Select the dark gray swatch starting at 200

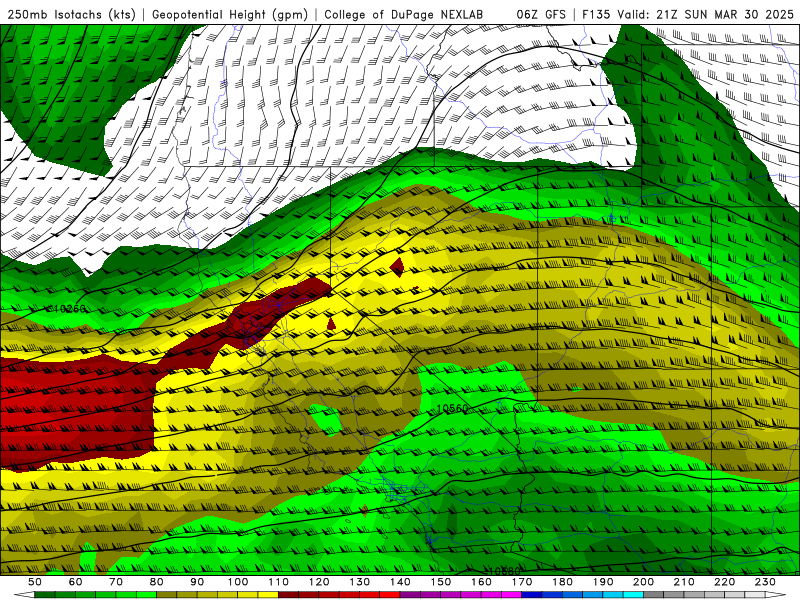click(654, 595)
